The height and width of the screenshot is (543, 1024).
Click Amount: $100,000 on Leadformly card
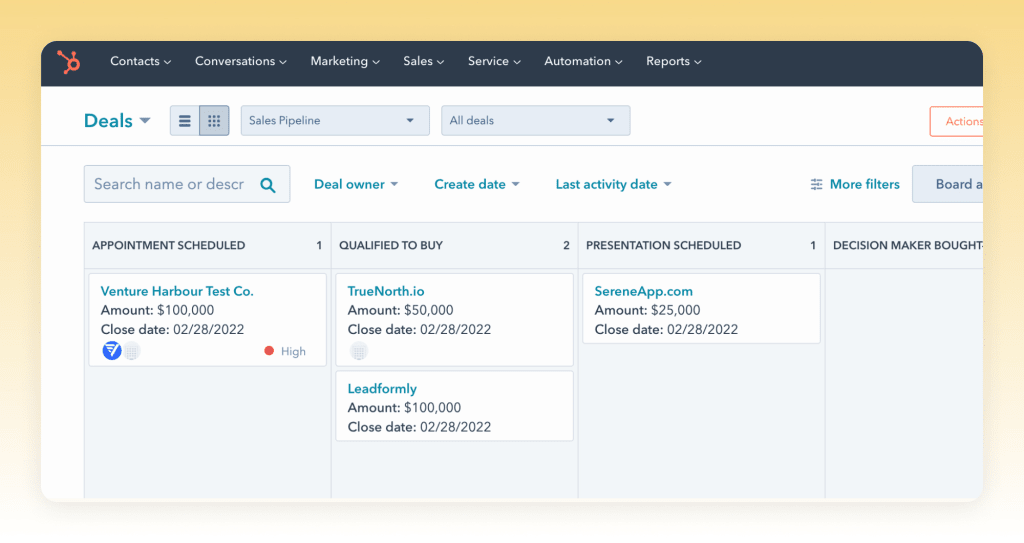click(x=404, y=408)
